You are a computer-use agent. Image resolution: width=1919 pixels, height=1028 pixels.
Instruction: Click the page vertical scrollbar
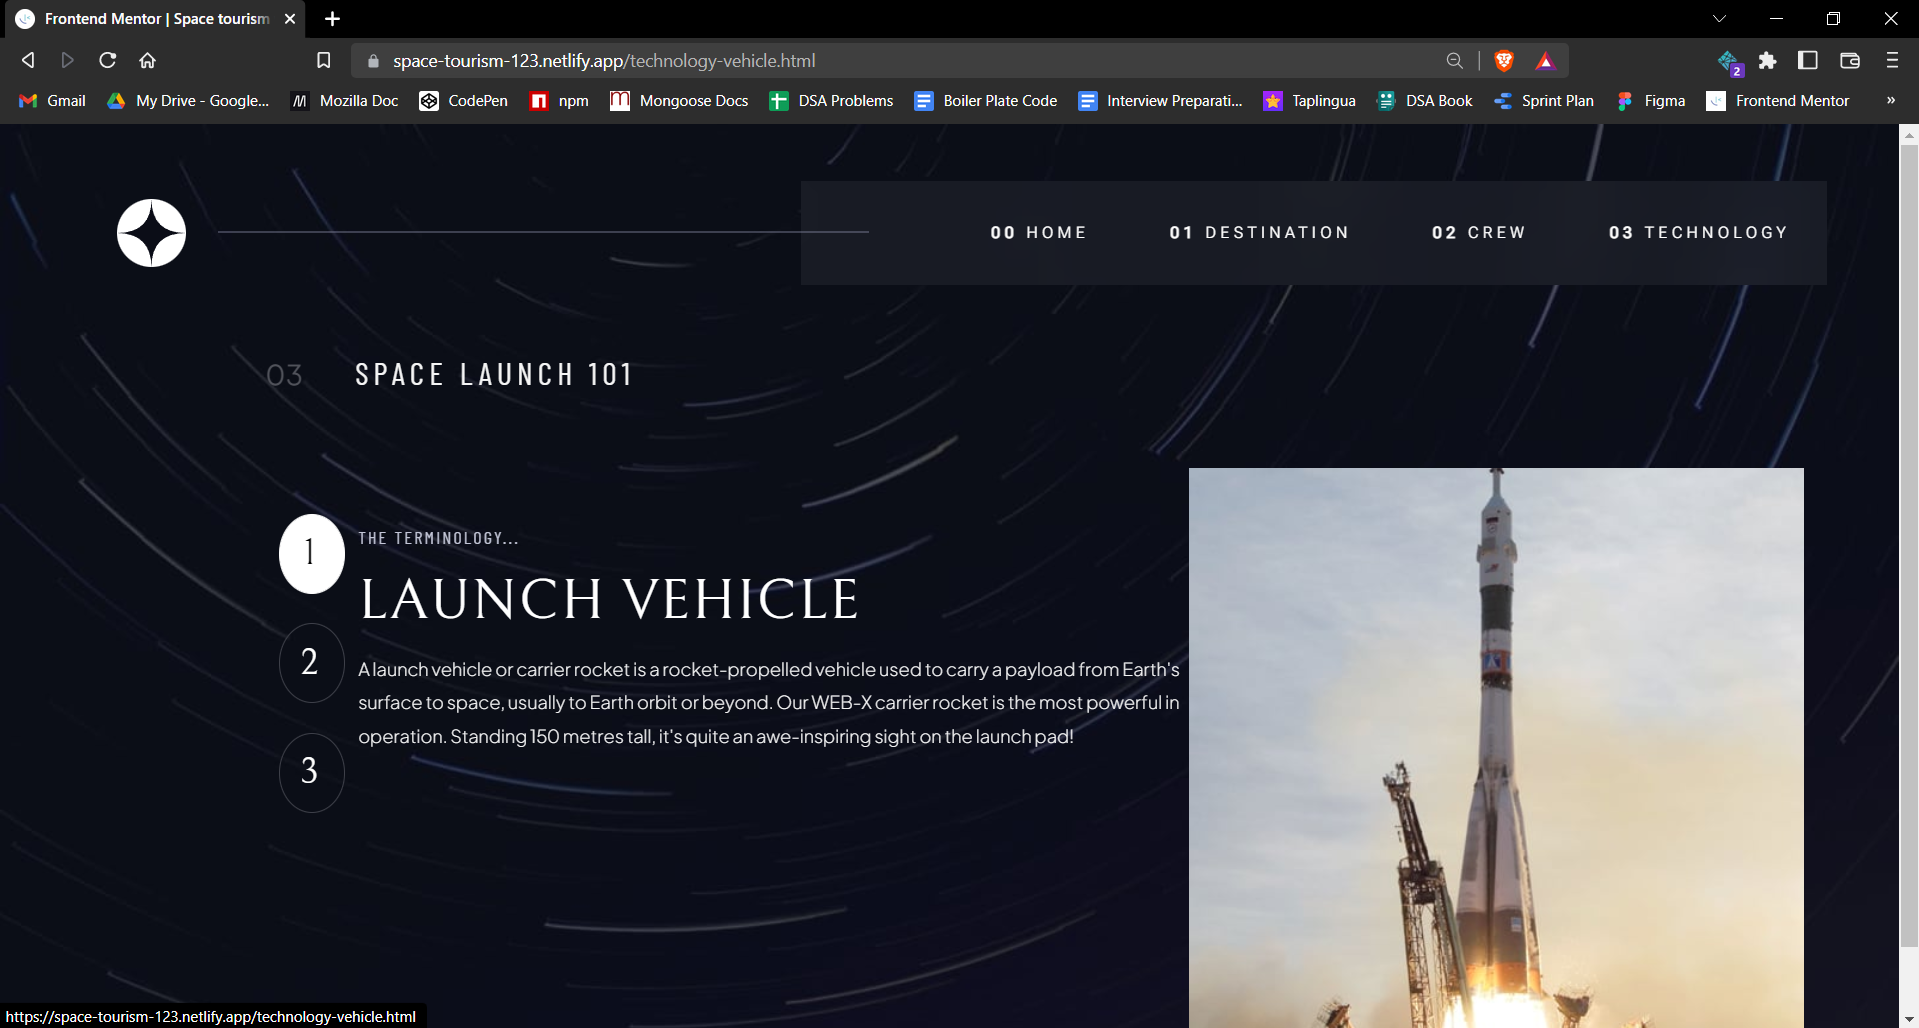click(1909, 545)
